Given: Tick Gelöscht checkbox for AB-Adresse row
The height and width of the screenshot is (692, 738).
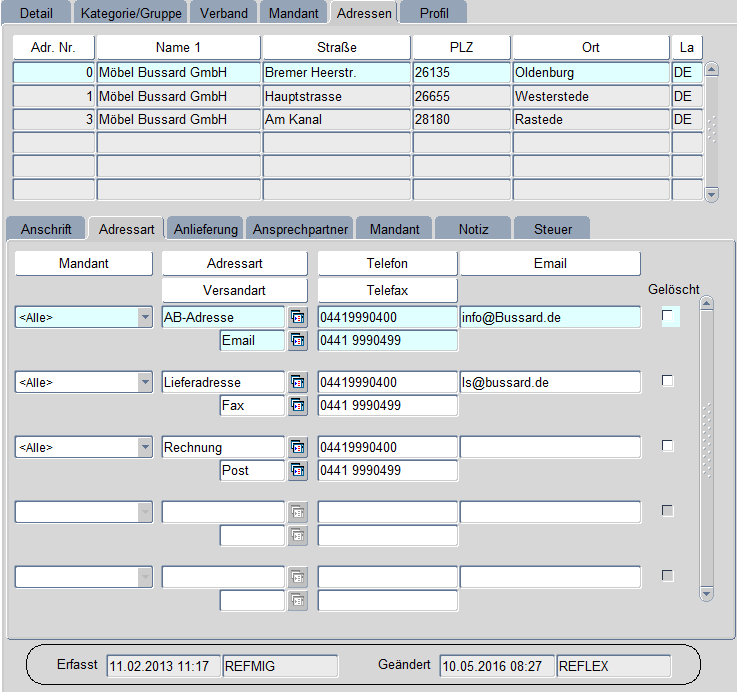Looking at the screenshot, I should (668, 316).
